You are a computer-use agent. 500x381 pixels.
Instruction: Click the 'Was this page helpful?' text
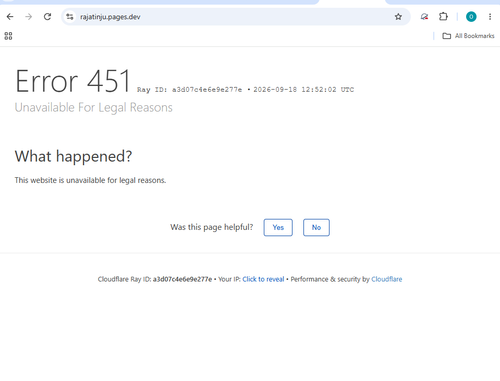click(x=212, y=227)
